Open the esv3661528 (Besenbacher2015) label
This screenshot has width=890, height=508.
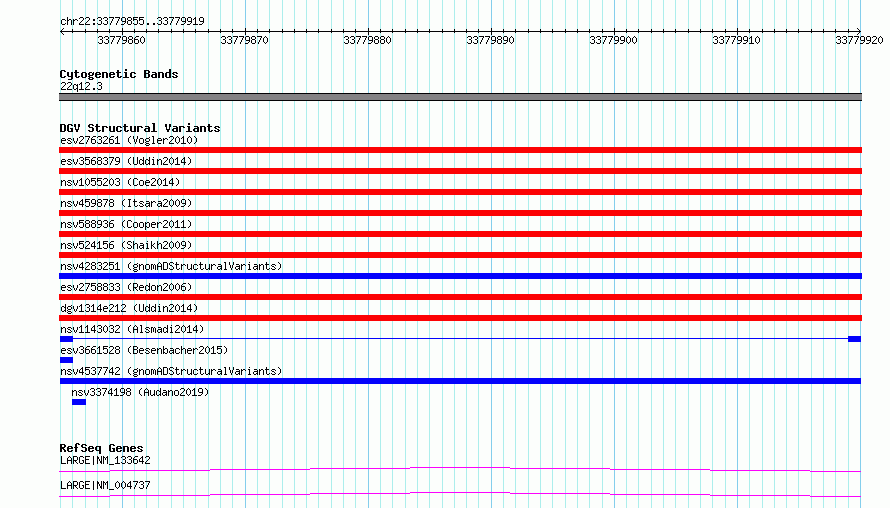(144, 350)
